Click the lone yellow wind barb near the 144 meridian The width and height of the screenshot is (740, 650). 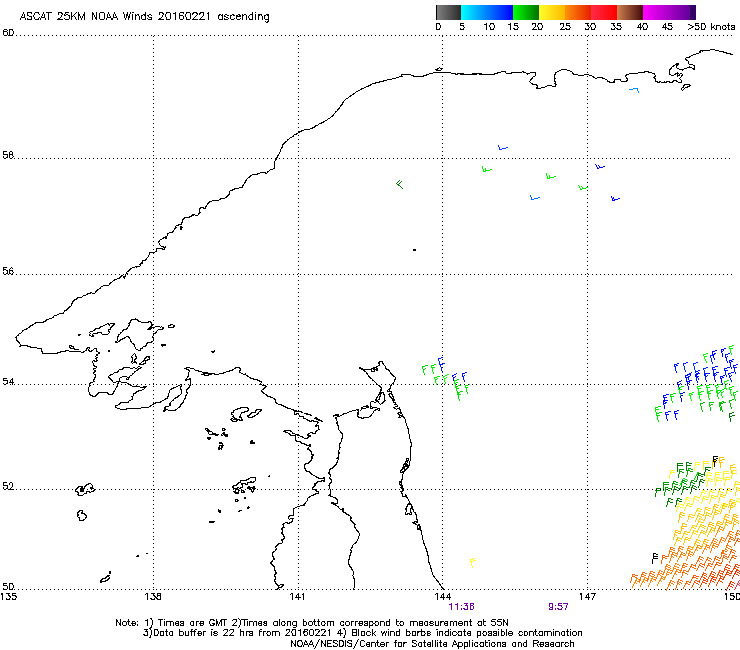pos(472,562)
